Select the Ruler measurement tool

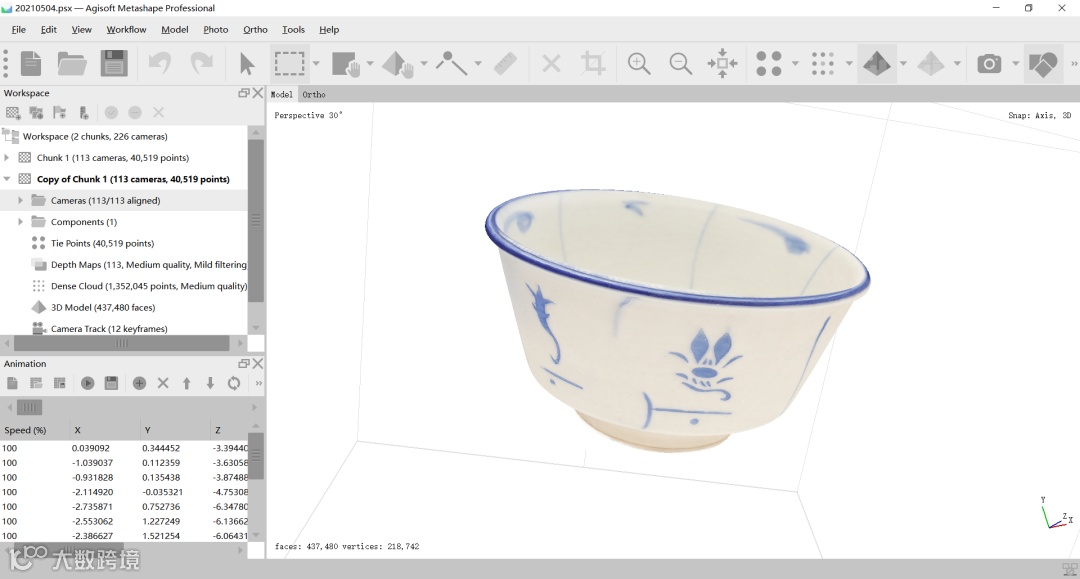tap(505, 63)
